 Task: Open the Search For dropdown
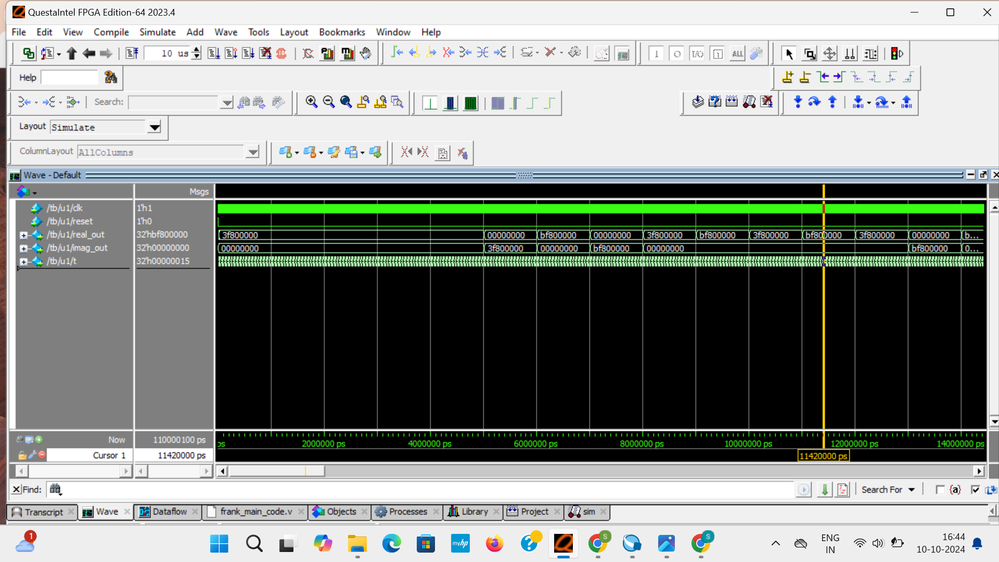pyautogui.click(x=910, y=490)
